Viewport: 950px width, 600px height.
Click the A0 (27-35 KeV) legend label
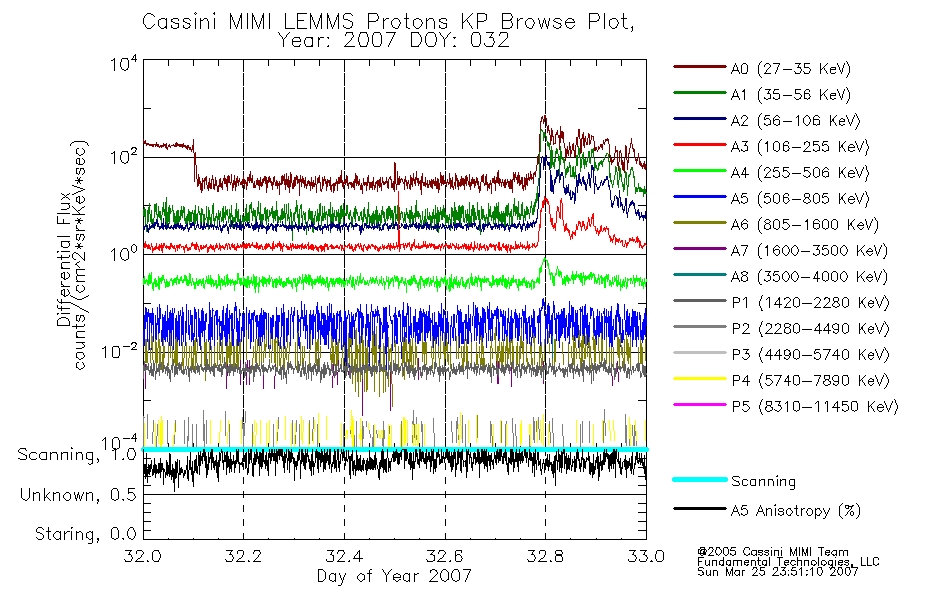coord(790,69)
